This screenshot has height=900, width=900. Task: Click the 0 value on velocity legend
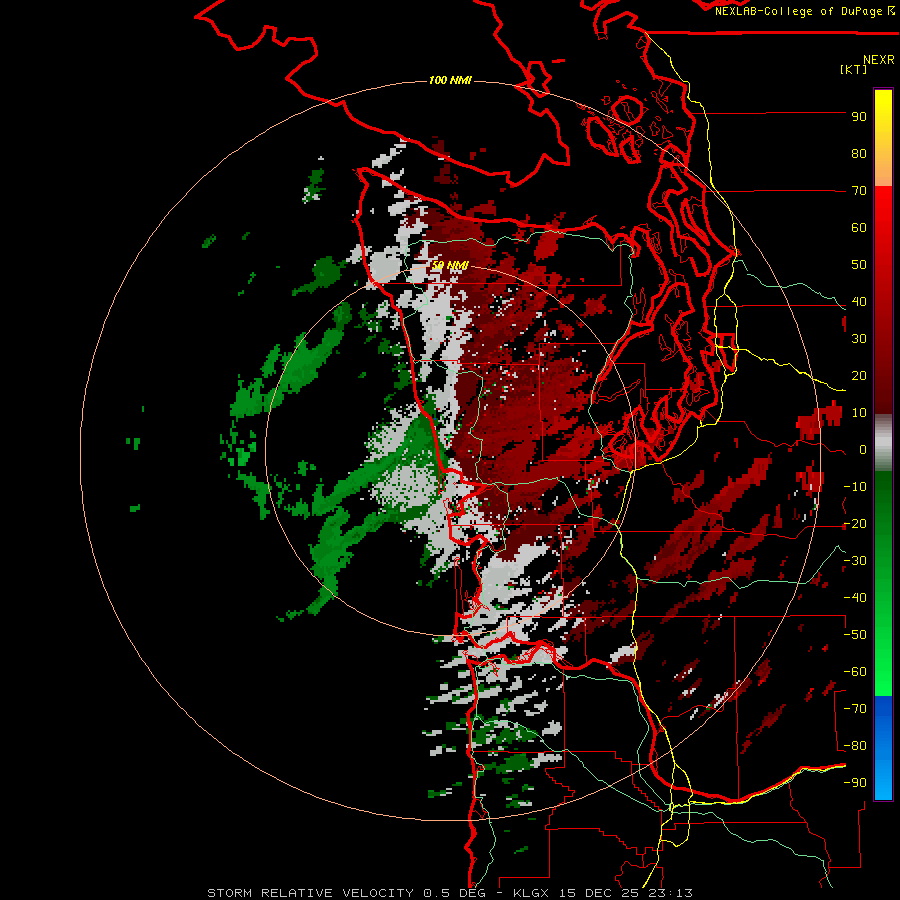863,450
